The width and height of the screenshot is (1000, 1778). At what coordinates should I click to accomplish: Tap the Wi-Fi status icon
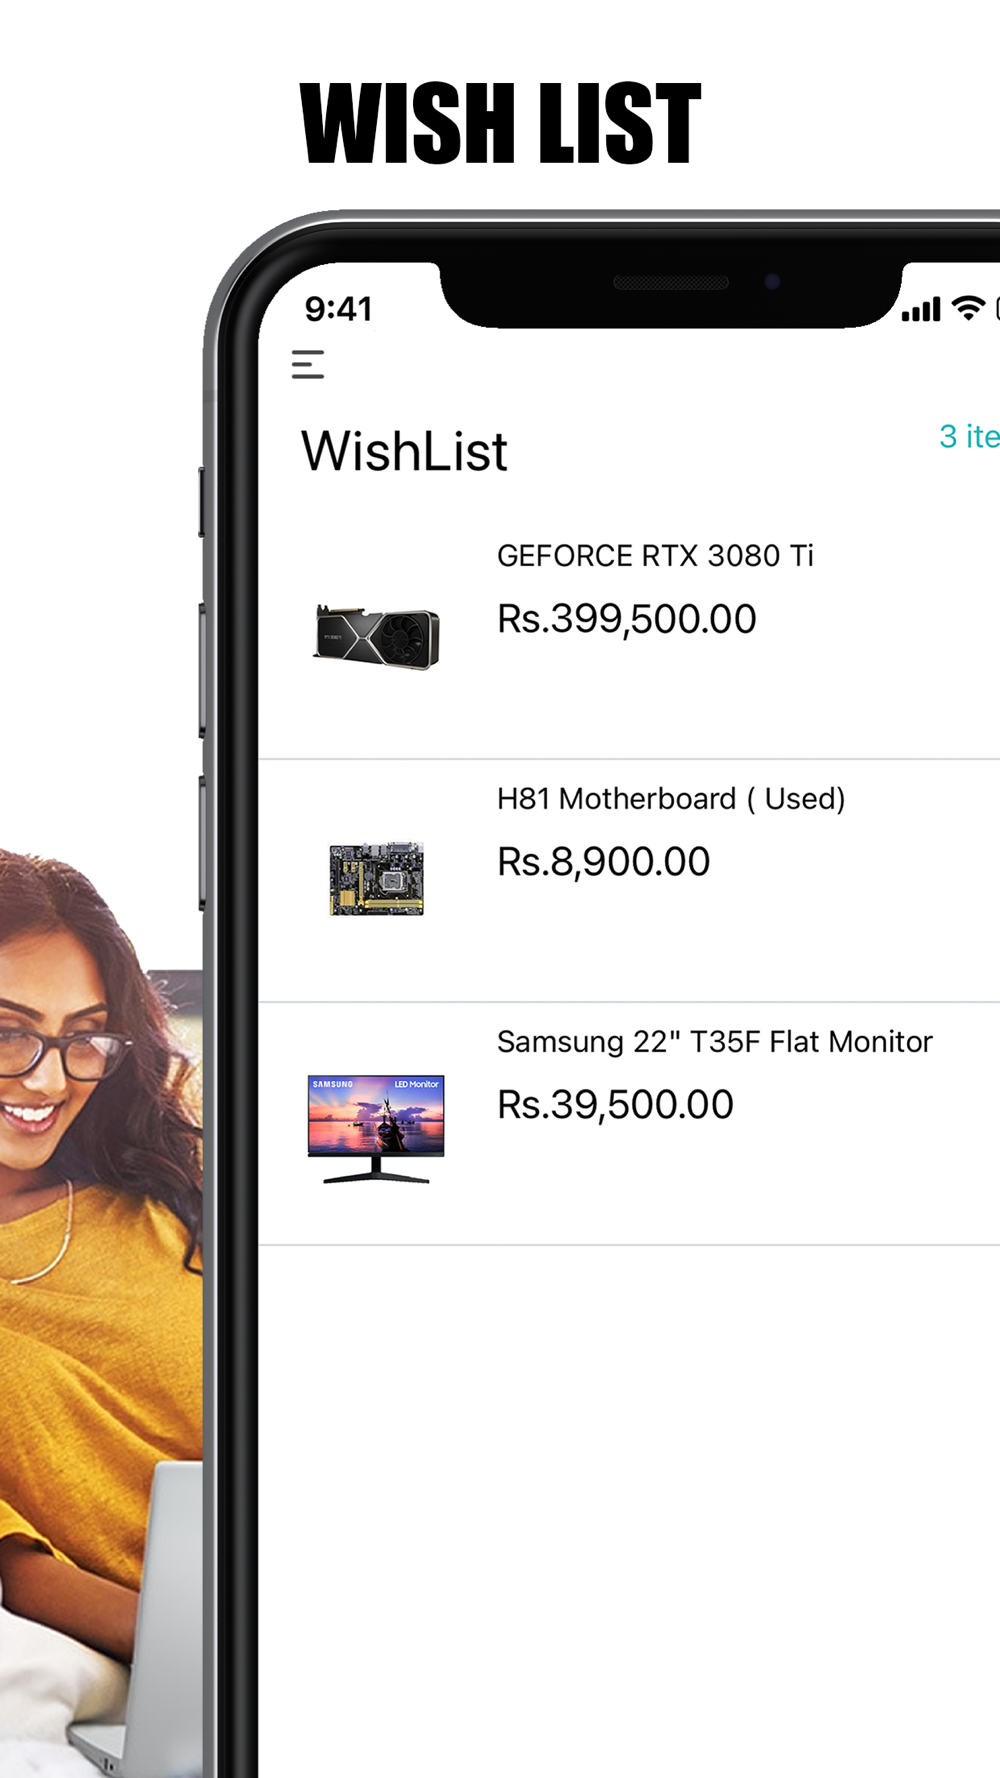pos(968,308)
